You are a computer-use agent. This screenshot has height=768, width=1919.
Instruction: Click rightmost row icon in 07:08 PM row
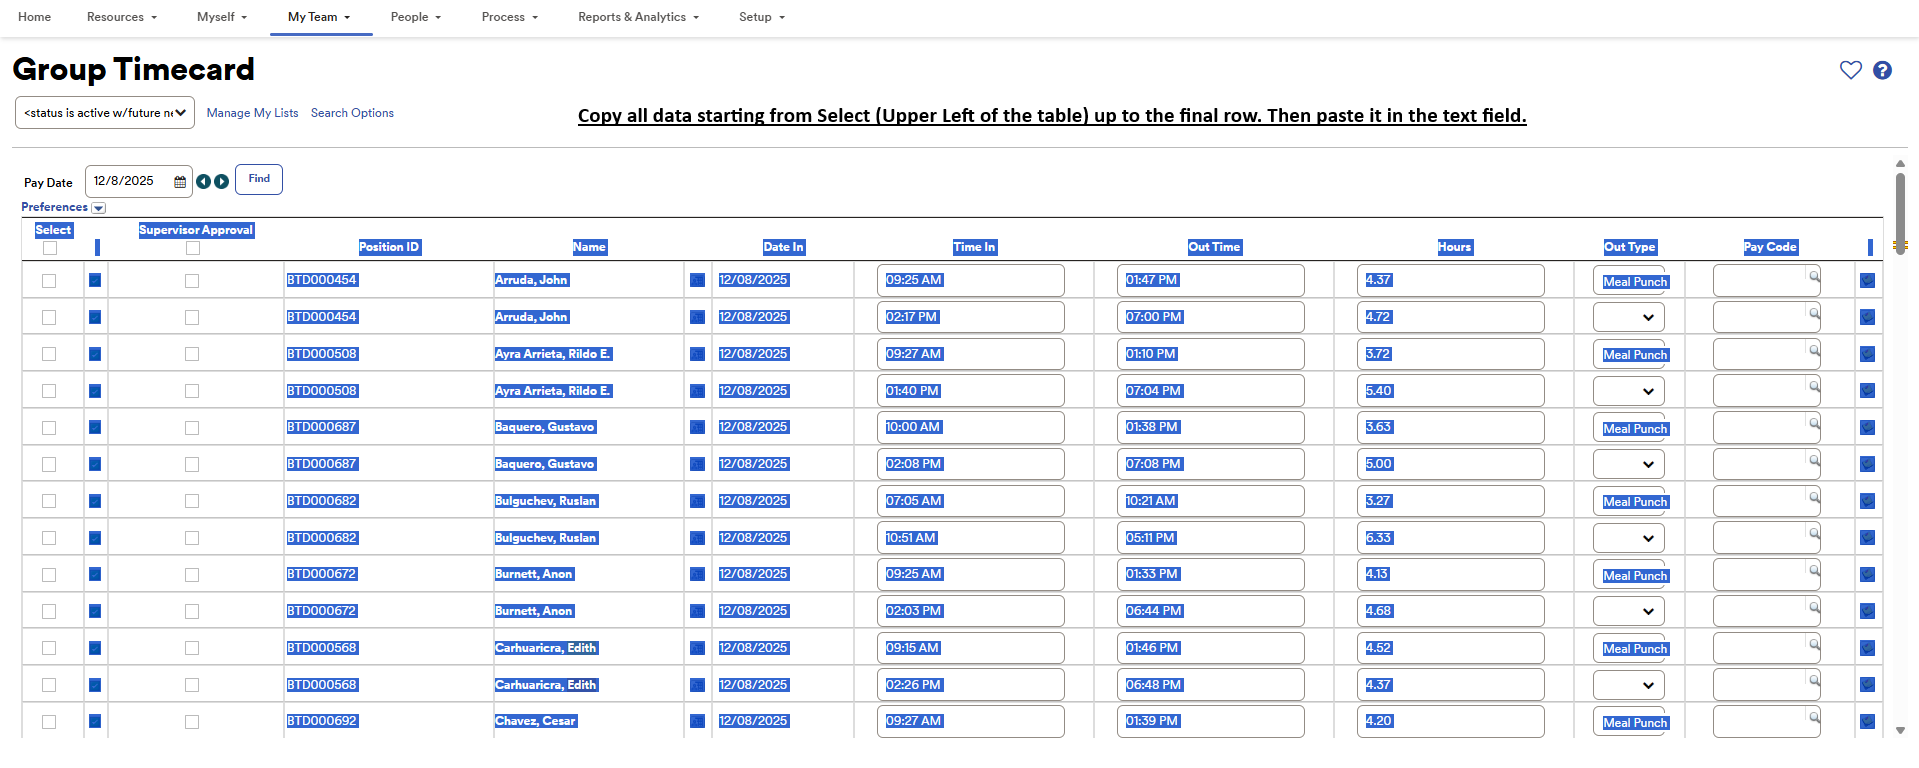tap(1867, 464)
